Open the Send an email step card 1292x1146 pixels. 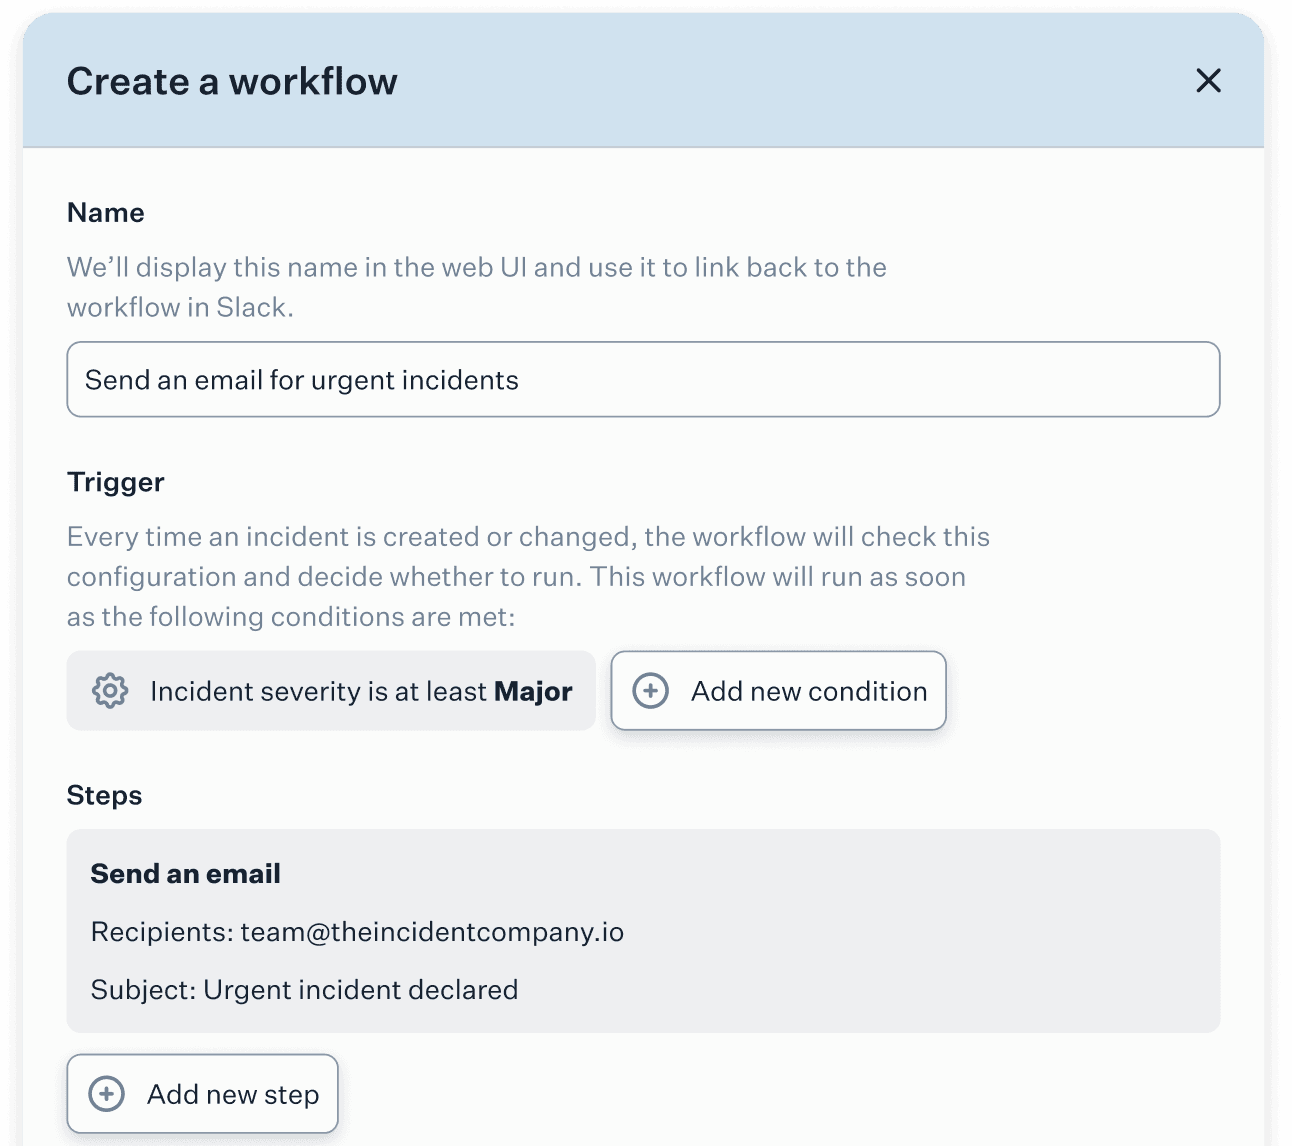643,931
